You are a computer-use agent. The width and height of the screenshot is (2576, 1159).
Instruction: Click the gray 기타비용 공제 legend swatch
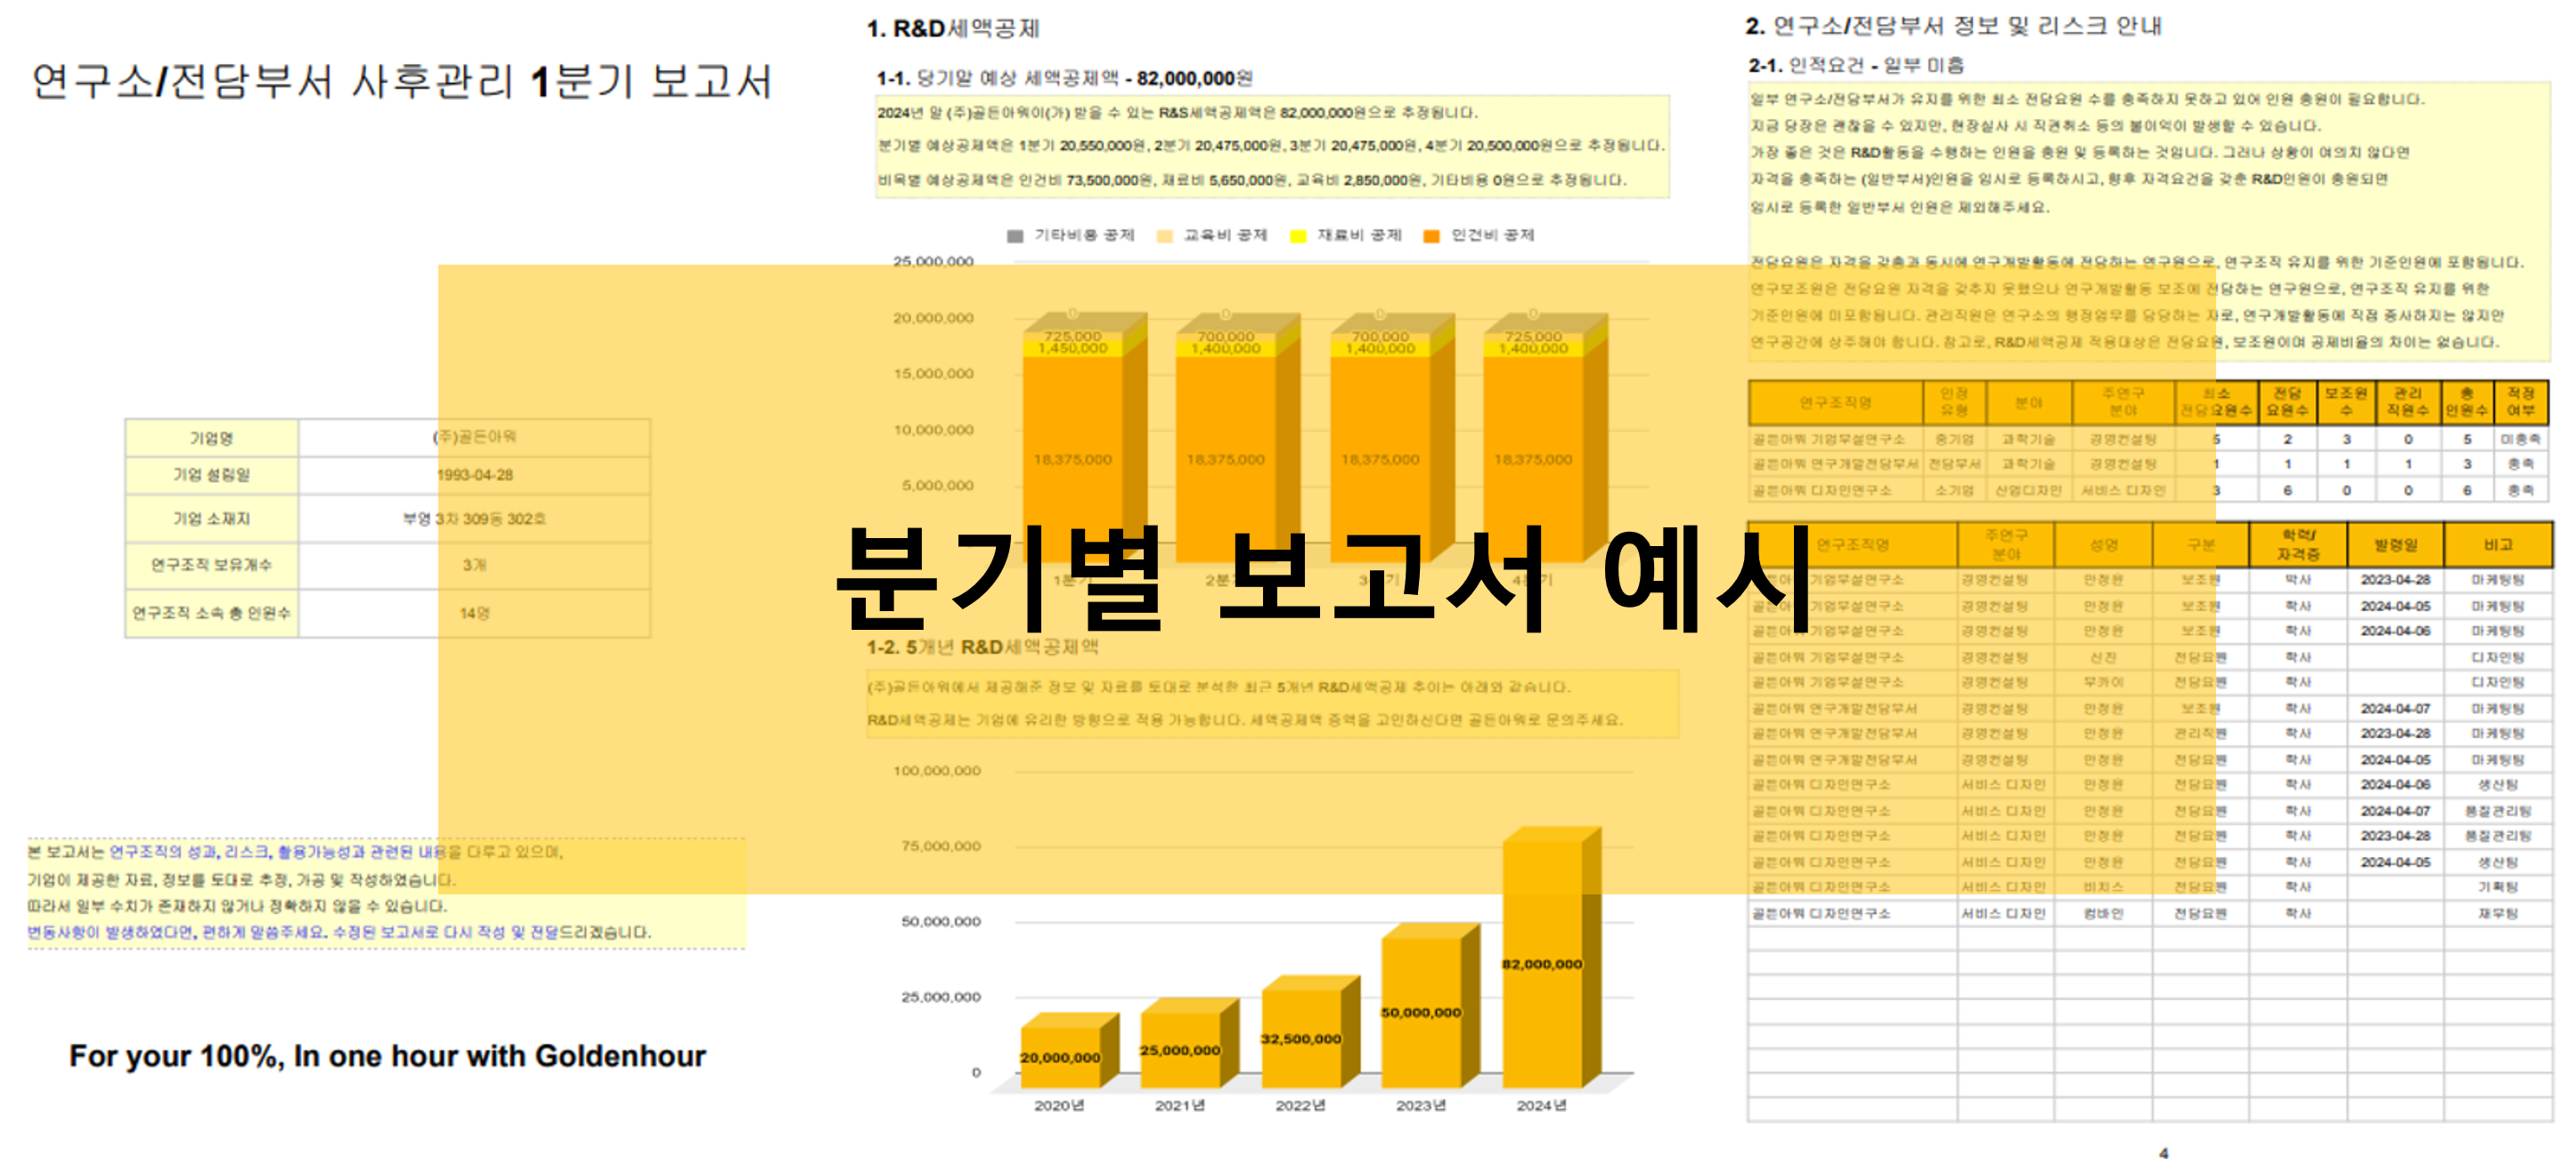pos(1015,236)
